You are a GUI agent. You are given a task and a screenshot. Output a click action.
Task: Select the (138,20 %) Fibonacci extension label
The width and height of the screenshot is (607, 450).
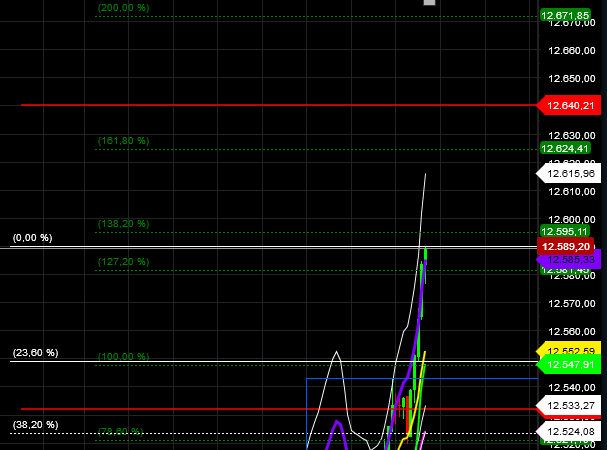coord(123,224)
